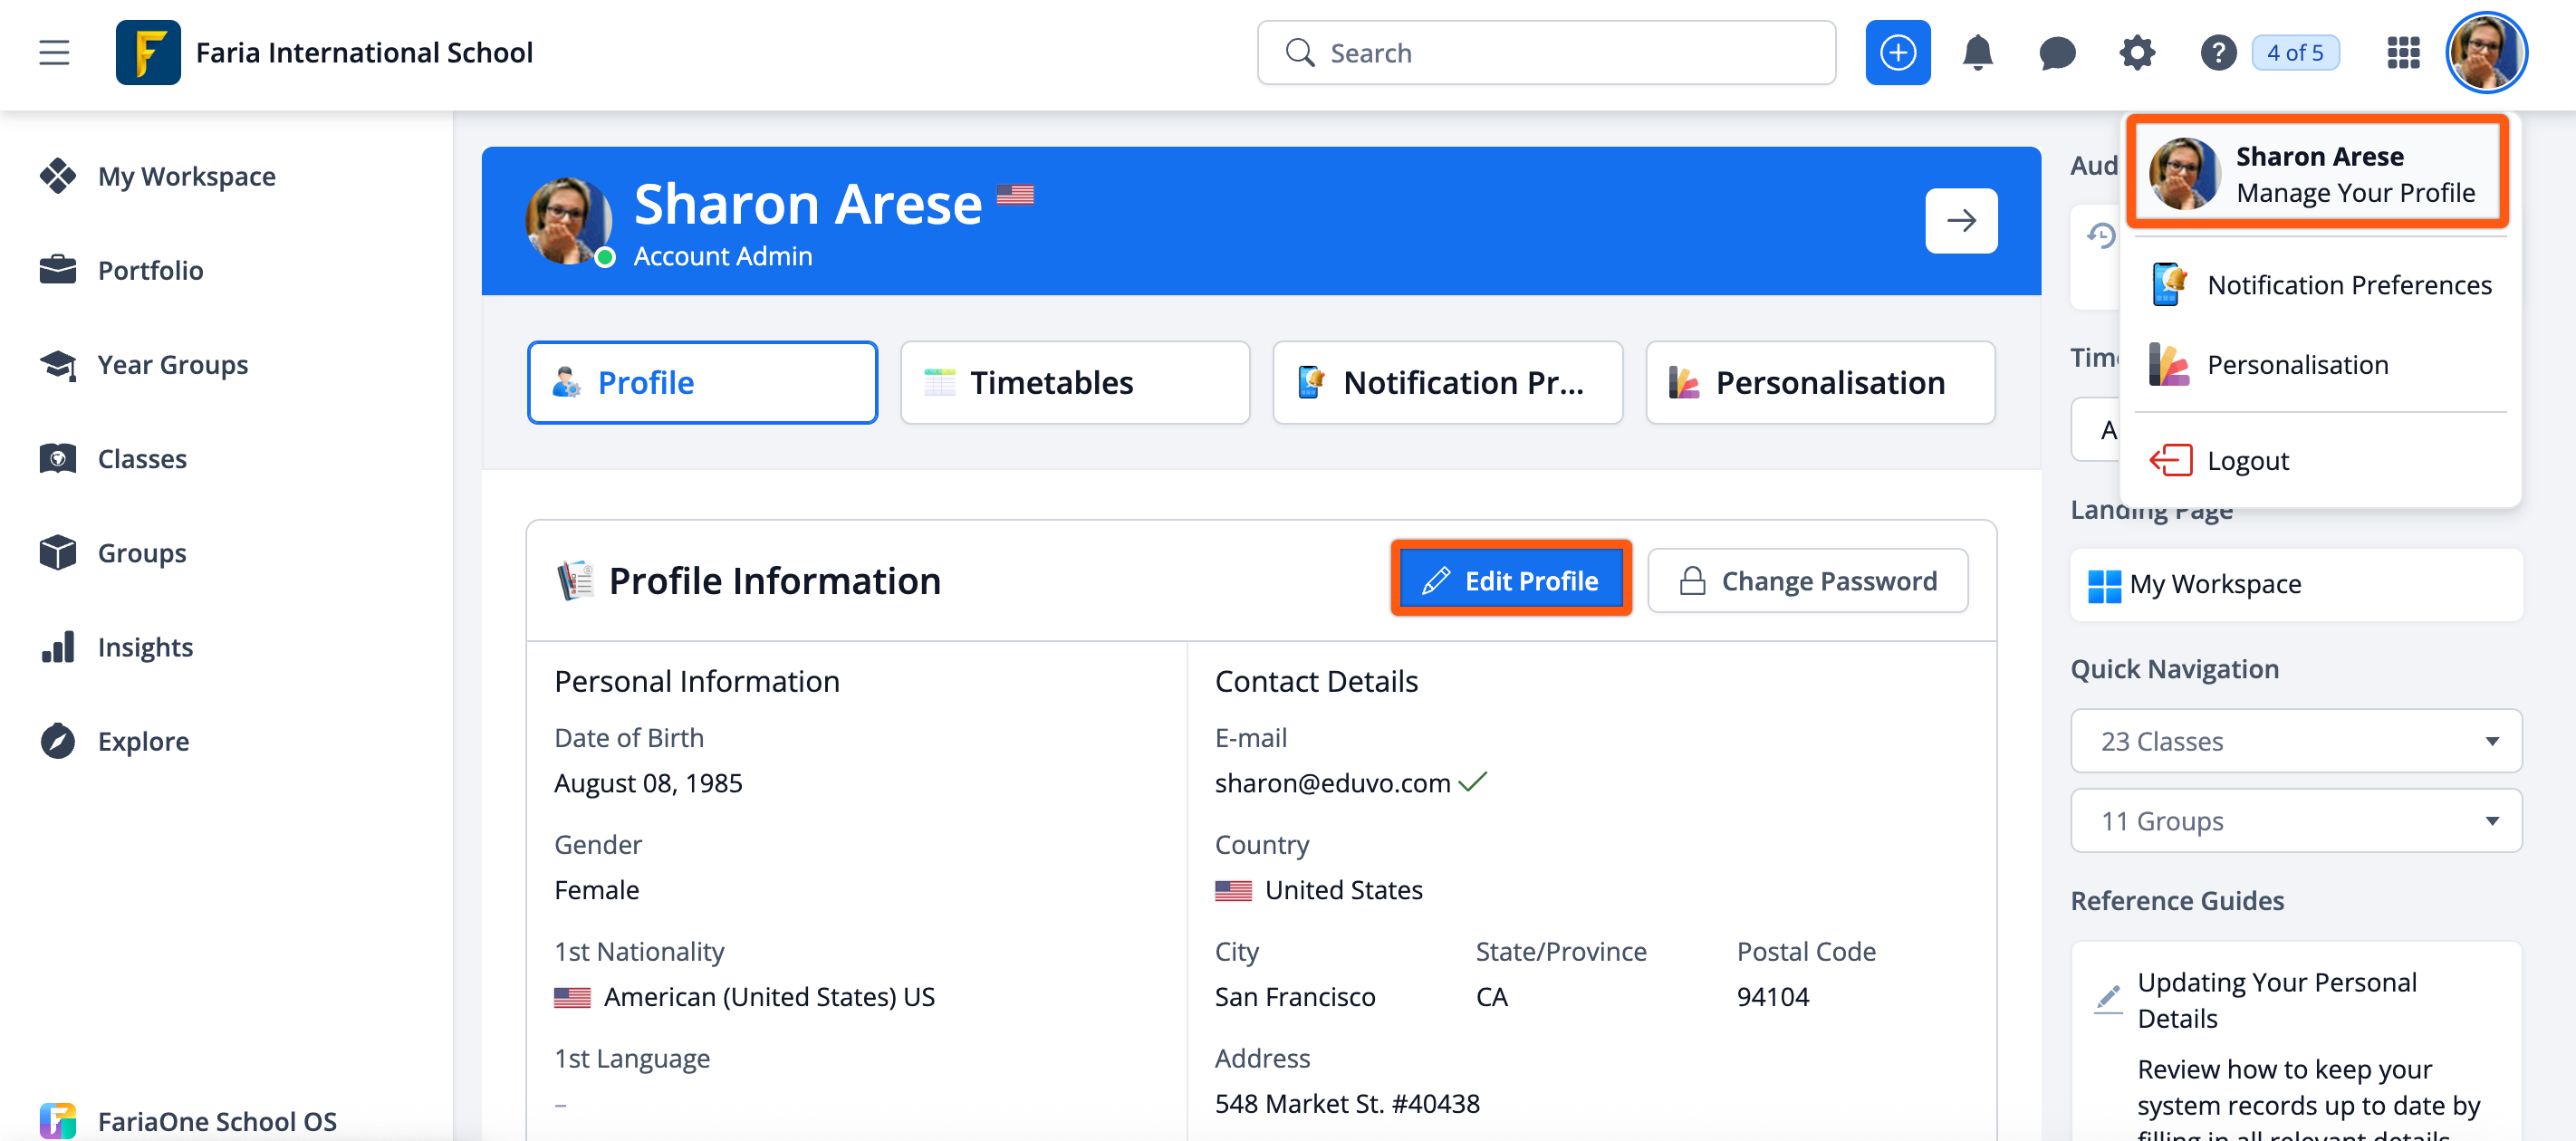This screenshot has width=2576, height=1141.
Task: Click user avatar in top right corner
Action: [2485, 52]
